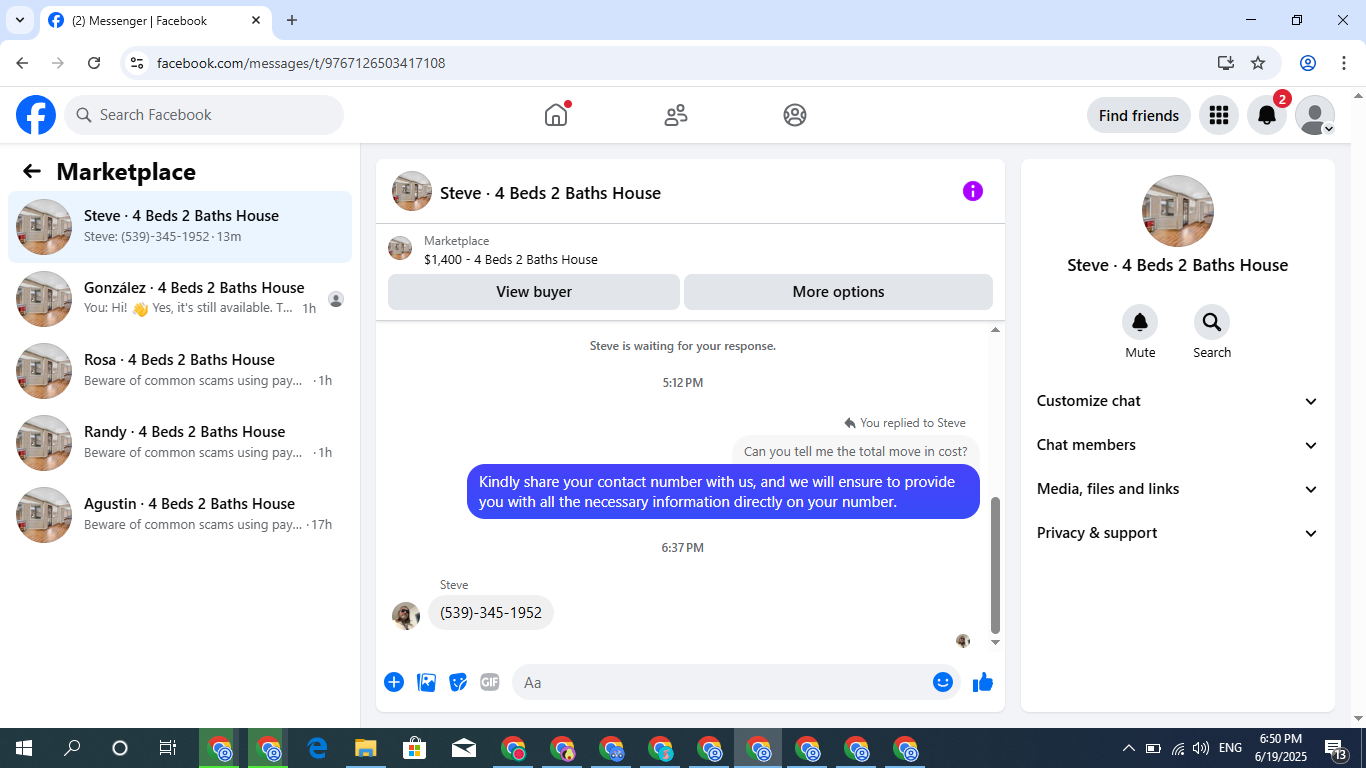This screenshot has height=768, width=1366.
Task: Show hidden system tray icons
Action: pyautogui.click(x=1129, y=748)
